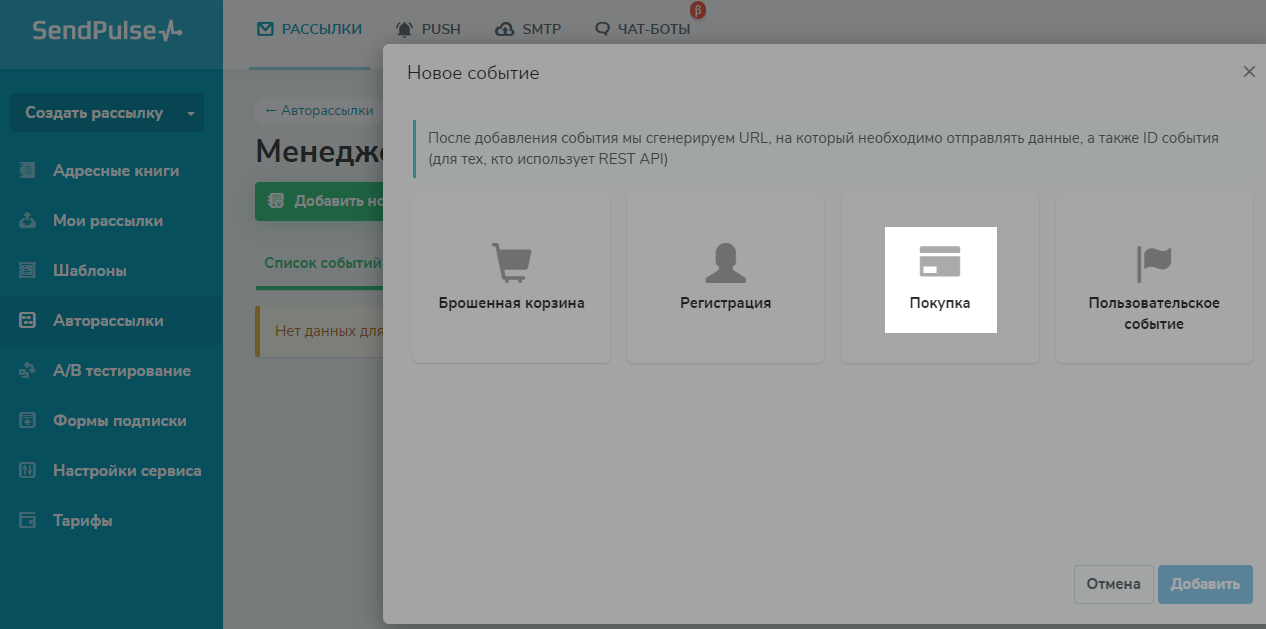Screen dimensions: 1266x629
Task: Open the РАССЫЛКИ tab
Action: 309,29
